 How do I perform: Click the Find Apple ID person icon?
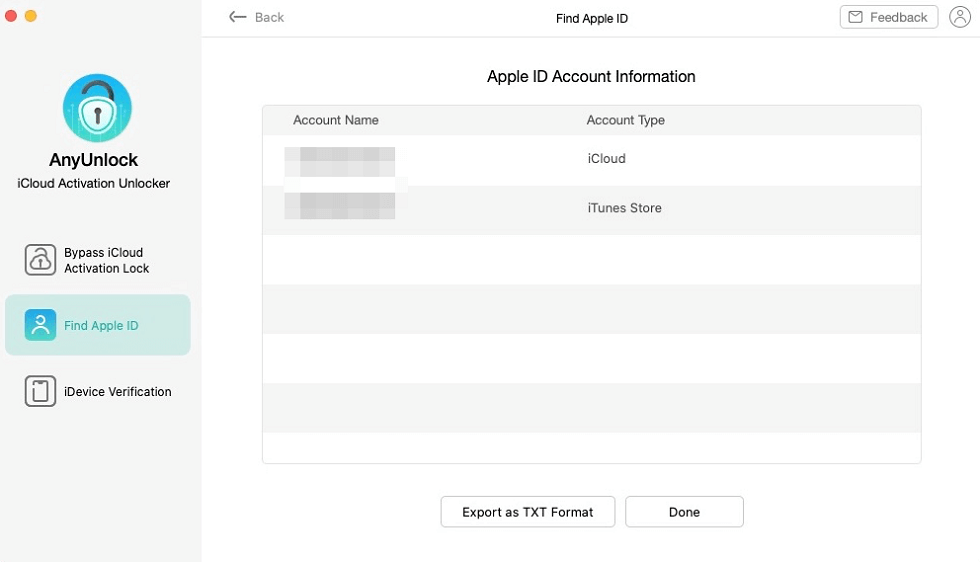pos(40,325)
